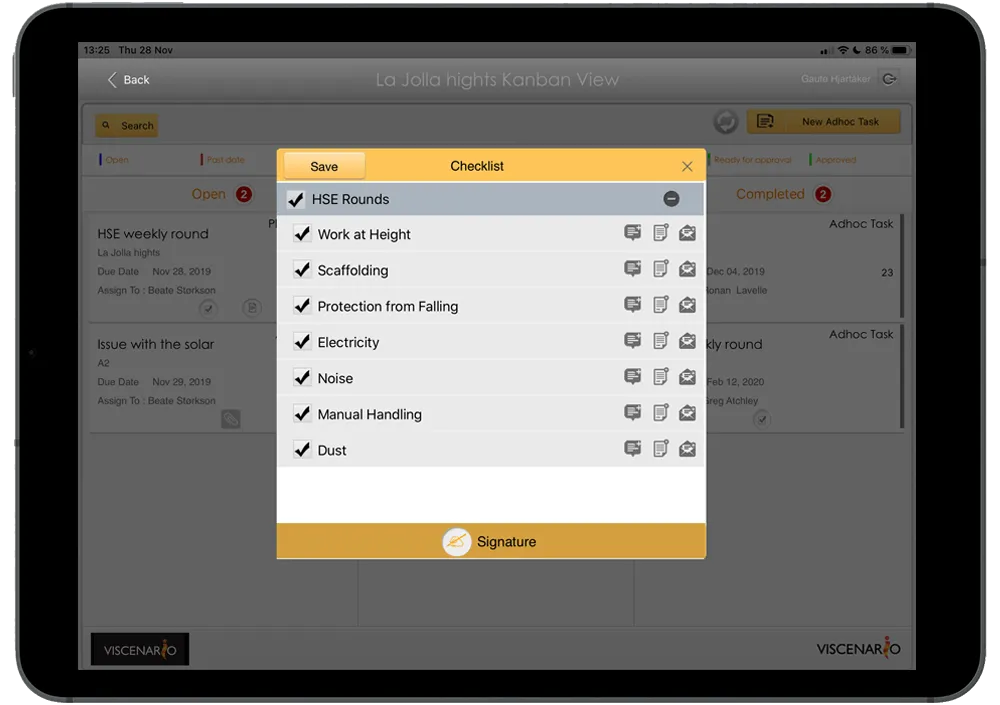Click the Search field
Viewport: 1000px width, 705px height.
click(127, 126)
